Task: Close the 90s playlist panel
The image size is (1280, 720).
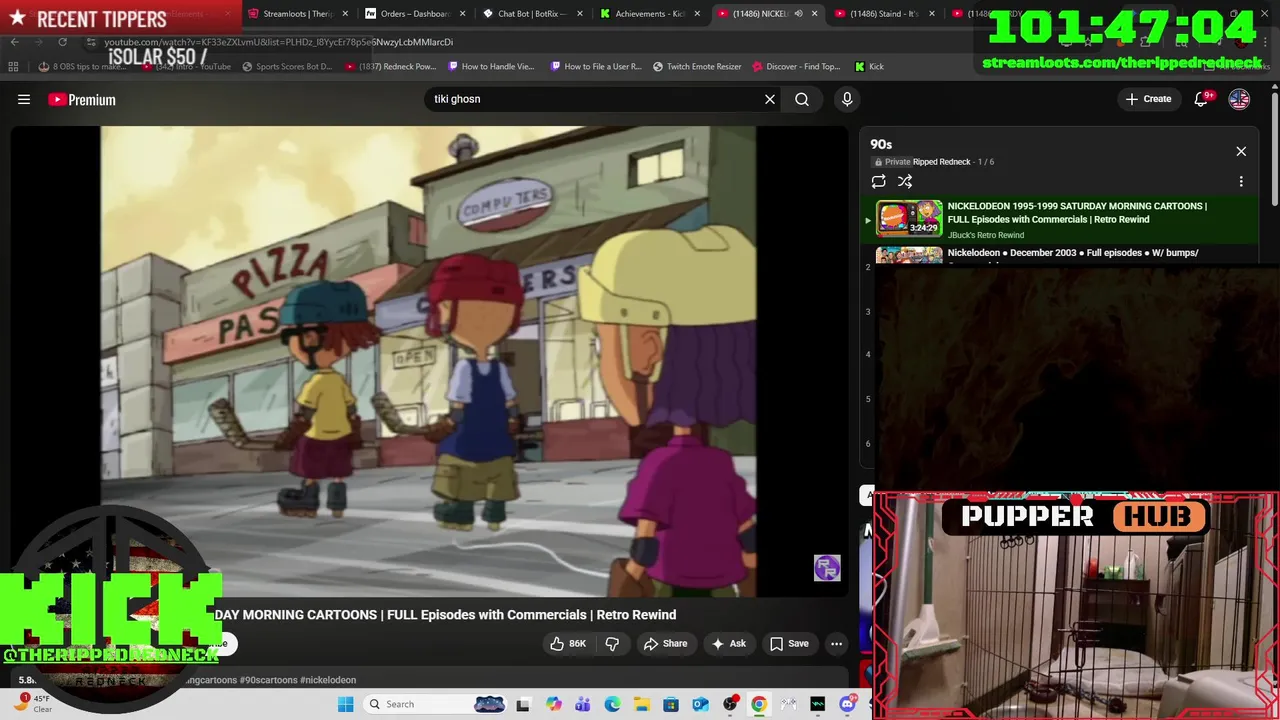Action: (1241, 151)
